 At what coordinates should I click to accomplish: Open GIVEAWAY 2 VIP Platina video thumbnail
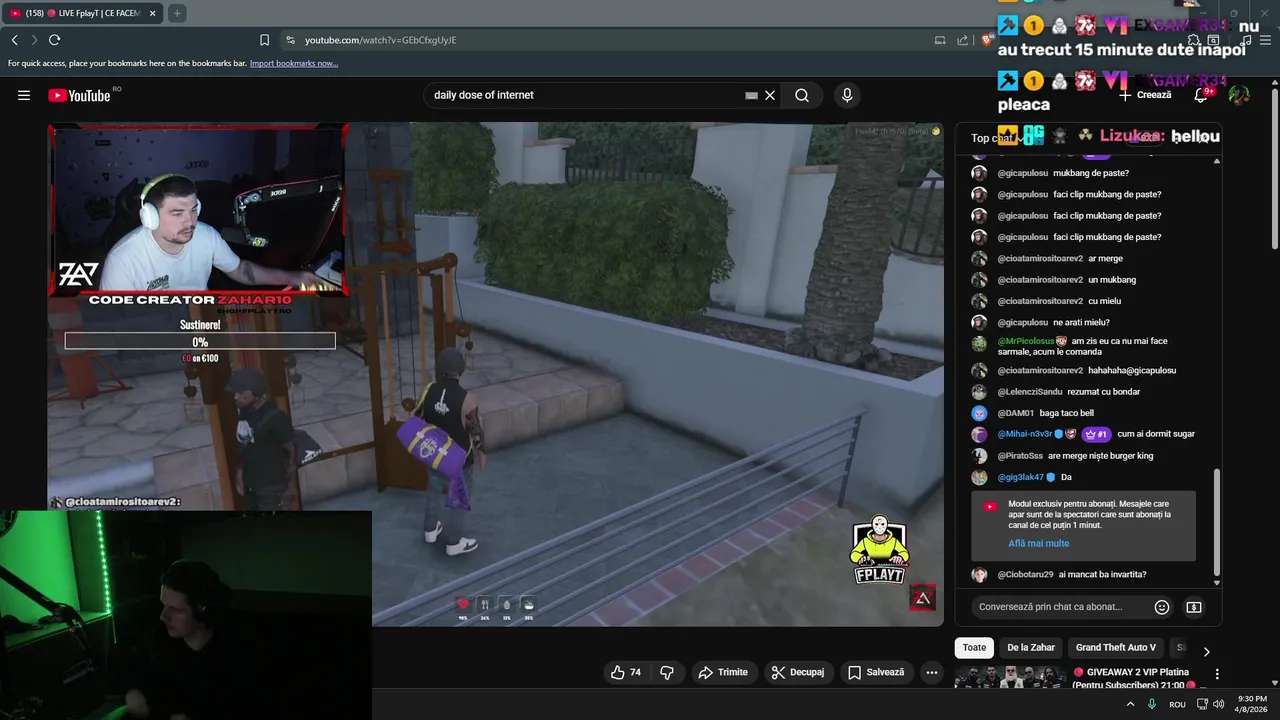pyautogui.click(x=1010, y=678)
